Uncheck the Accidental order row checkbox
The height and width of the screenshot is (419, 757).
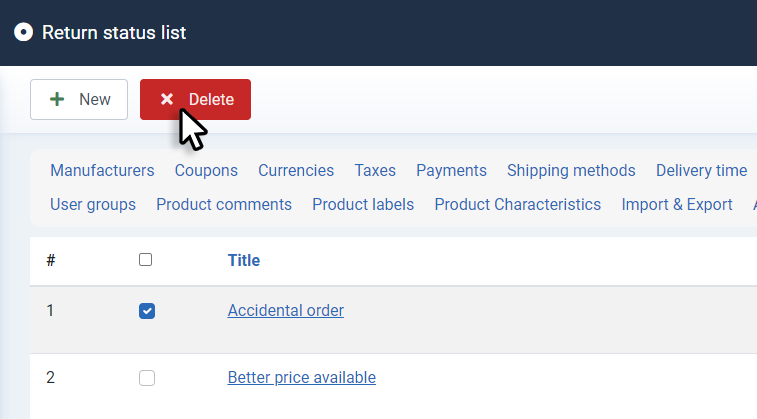coord(147,311)
